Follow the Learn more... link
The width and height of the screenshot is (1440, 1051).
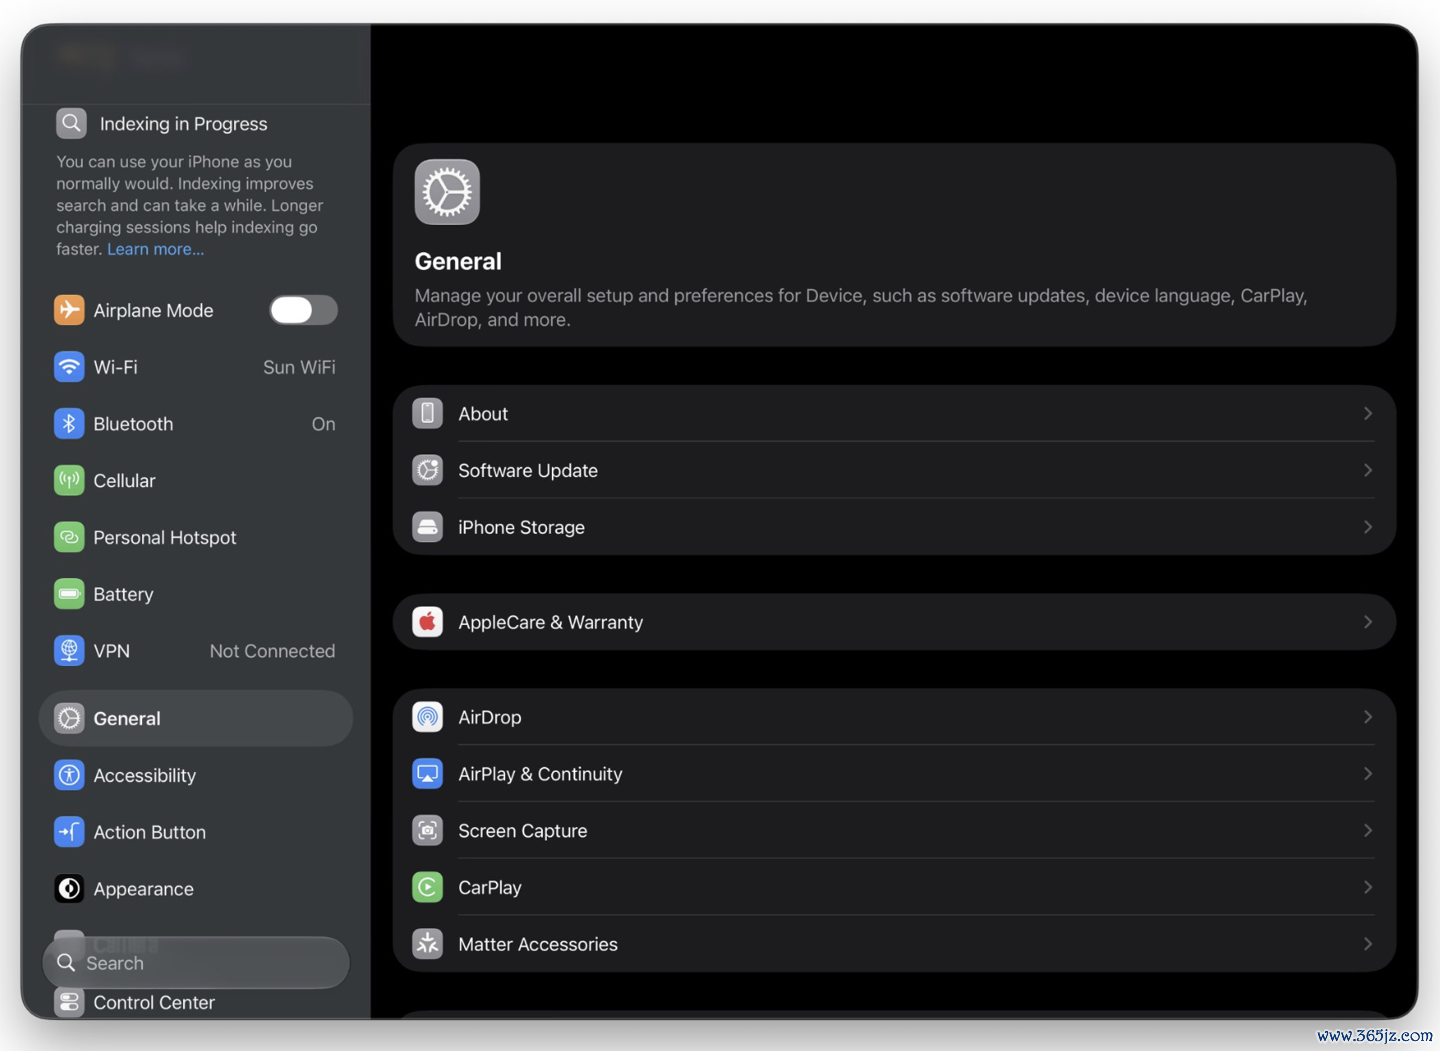(156, 249)
